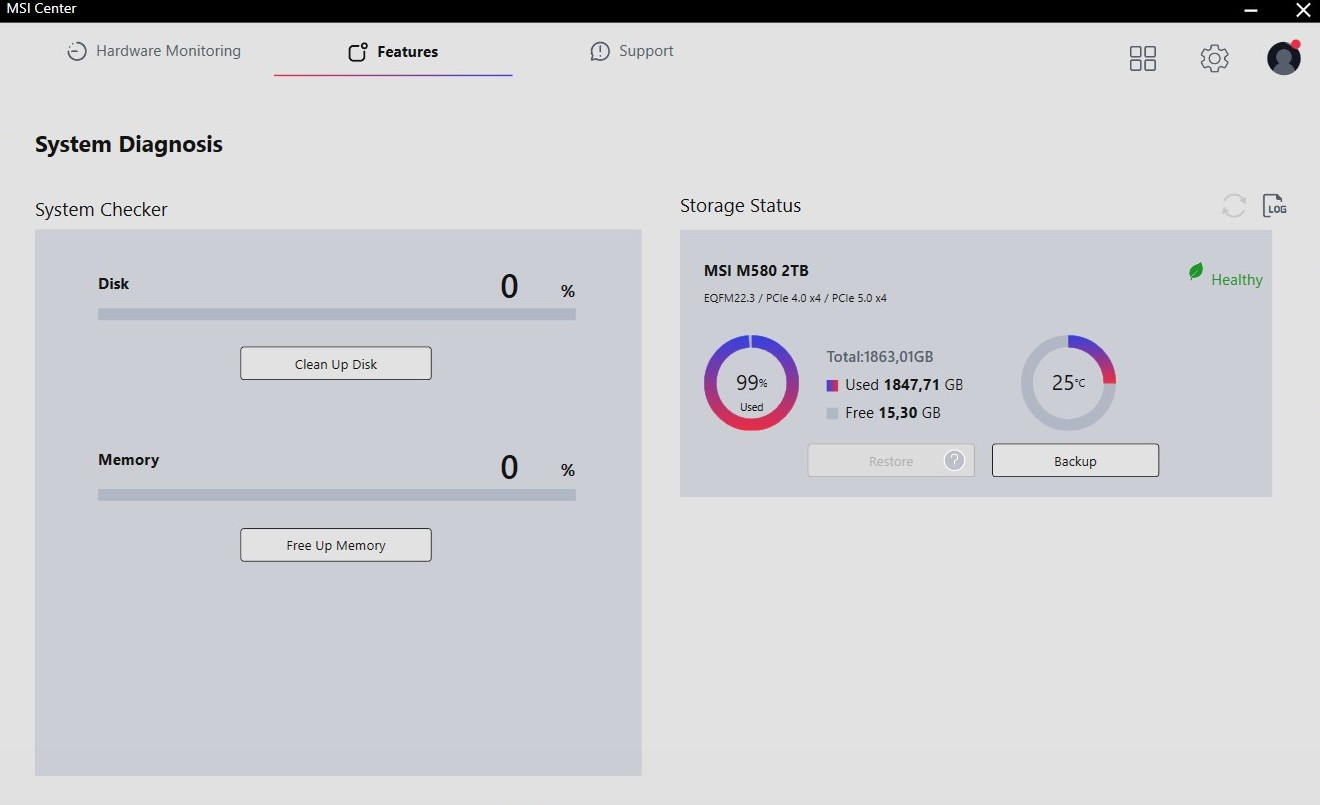Click the Disk usage progress bar
This screenshot has width=1320, height=805.
pyautogui.click(x=337, y=314)
